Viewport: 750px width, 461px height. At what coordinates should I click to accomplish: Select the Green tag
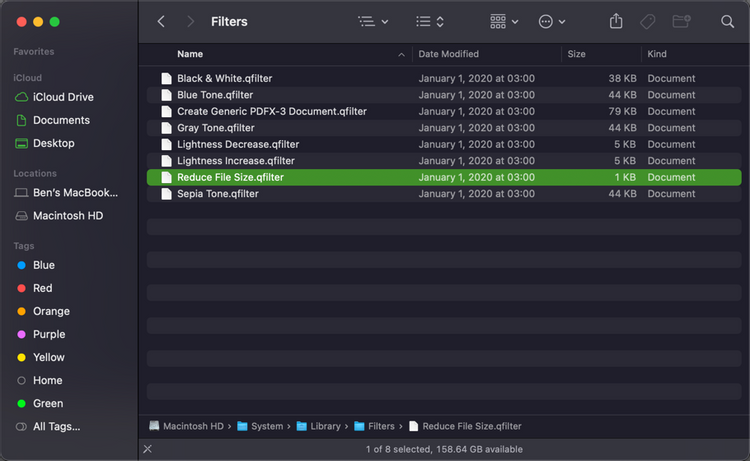tap(48, 403)
